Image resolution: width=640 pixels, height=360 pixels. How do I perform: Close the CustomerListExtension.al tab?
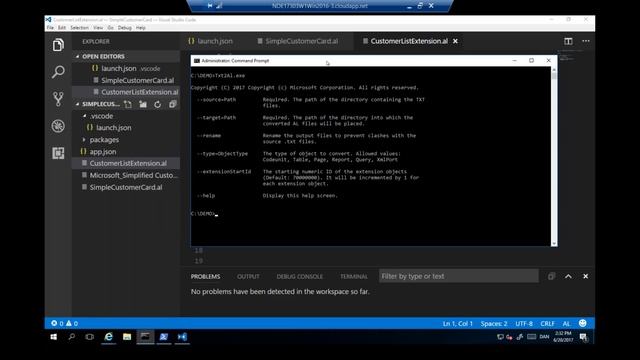tap(456, 41)
